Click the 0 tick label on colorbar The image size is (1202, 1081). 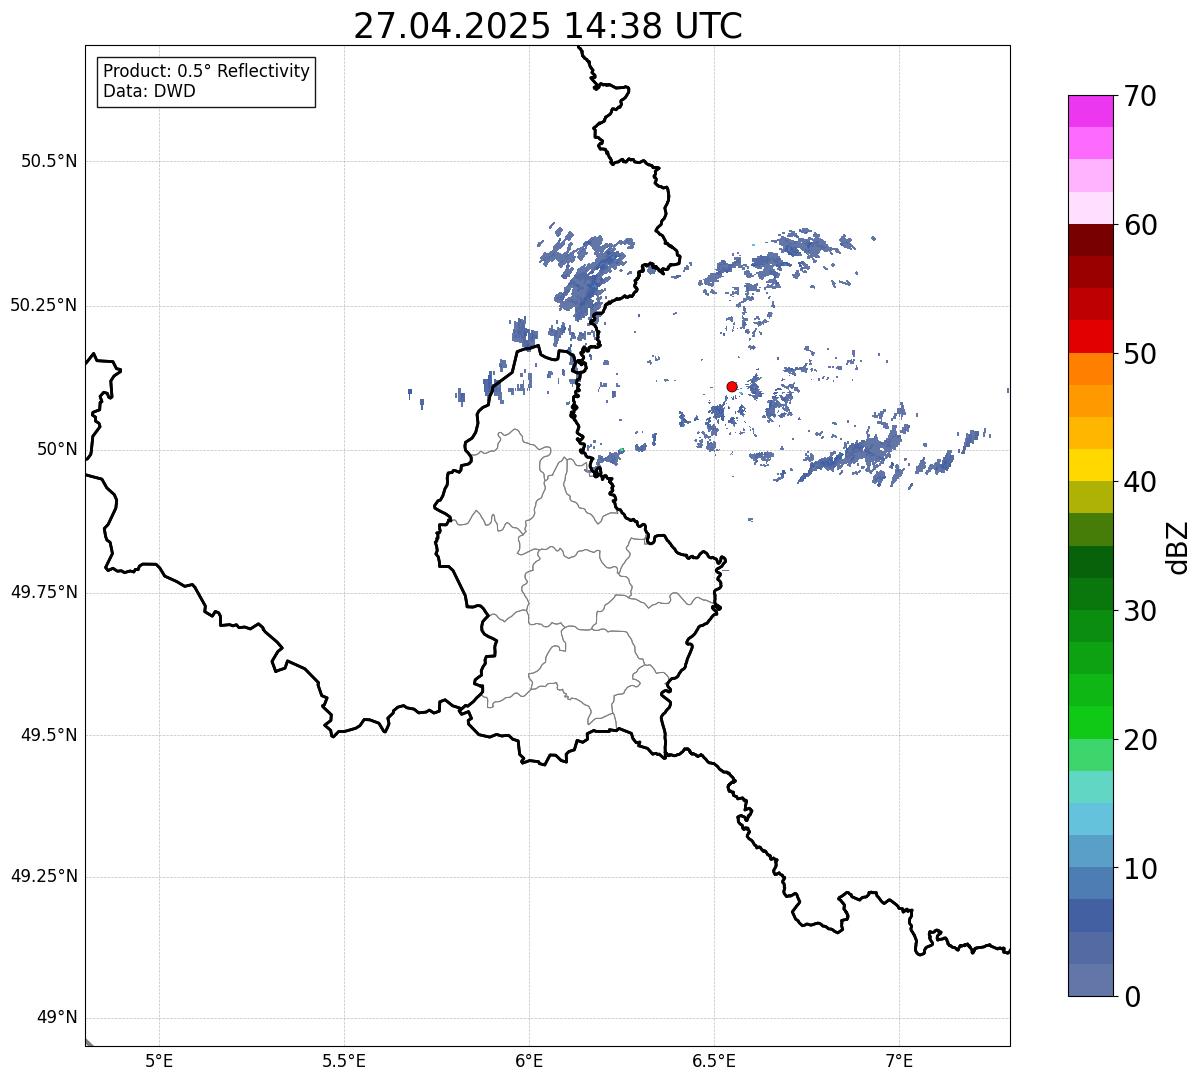[x=1131, y=997]
